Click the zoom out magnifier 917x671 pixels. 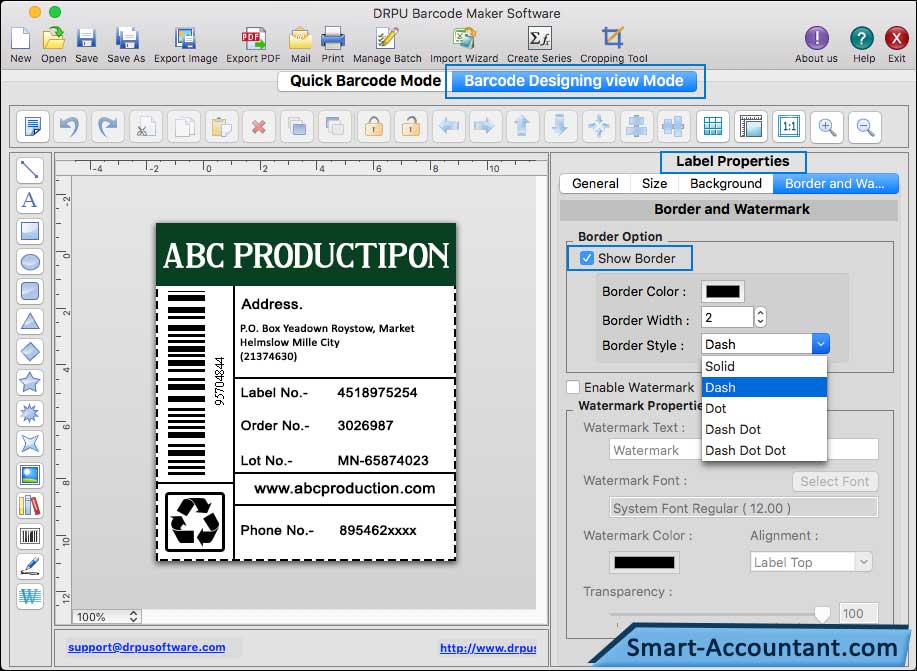point(865,126)
